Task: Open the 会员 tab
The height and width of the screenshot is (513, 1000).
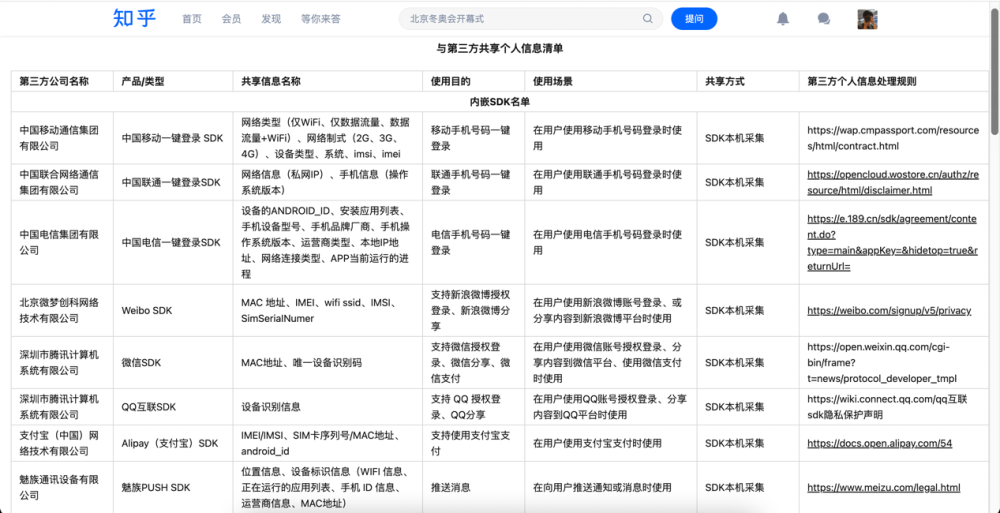Action: pos(231,19)
